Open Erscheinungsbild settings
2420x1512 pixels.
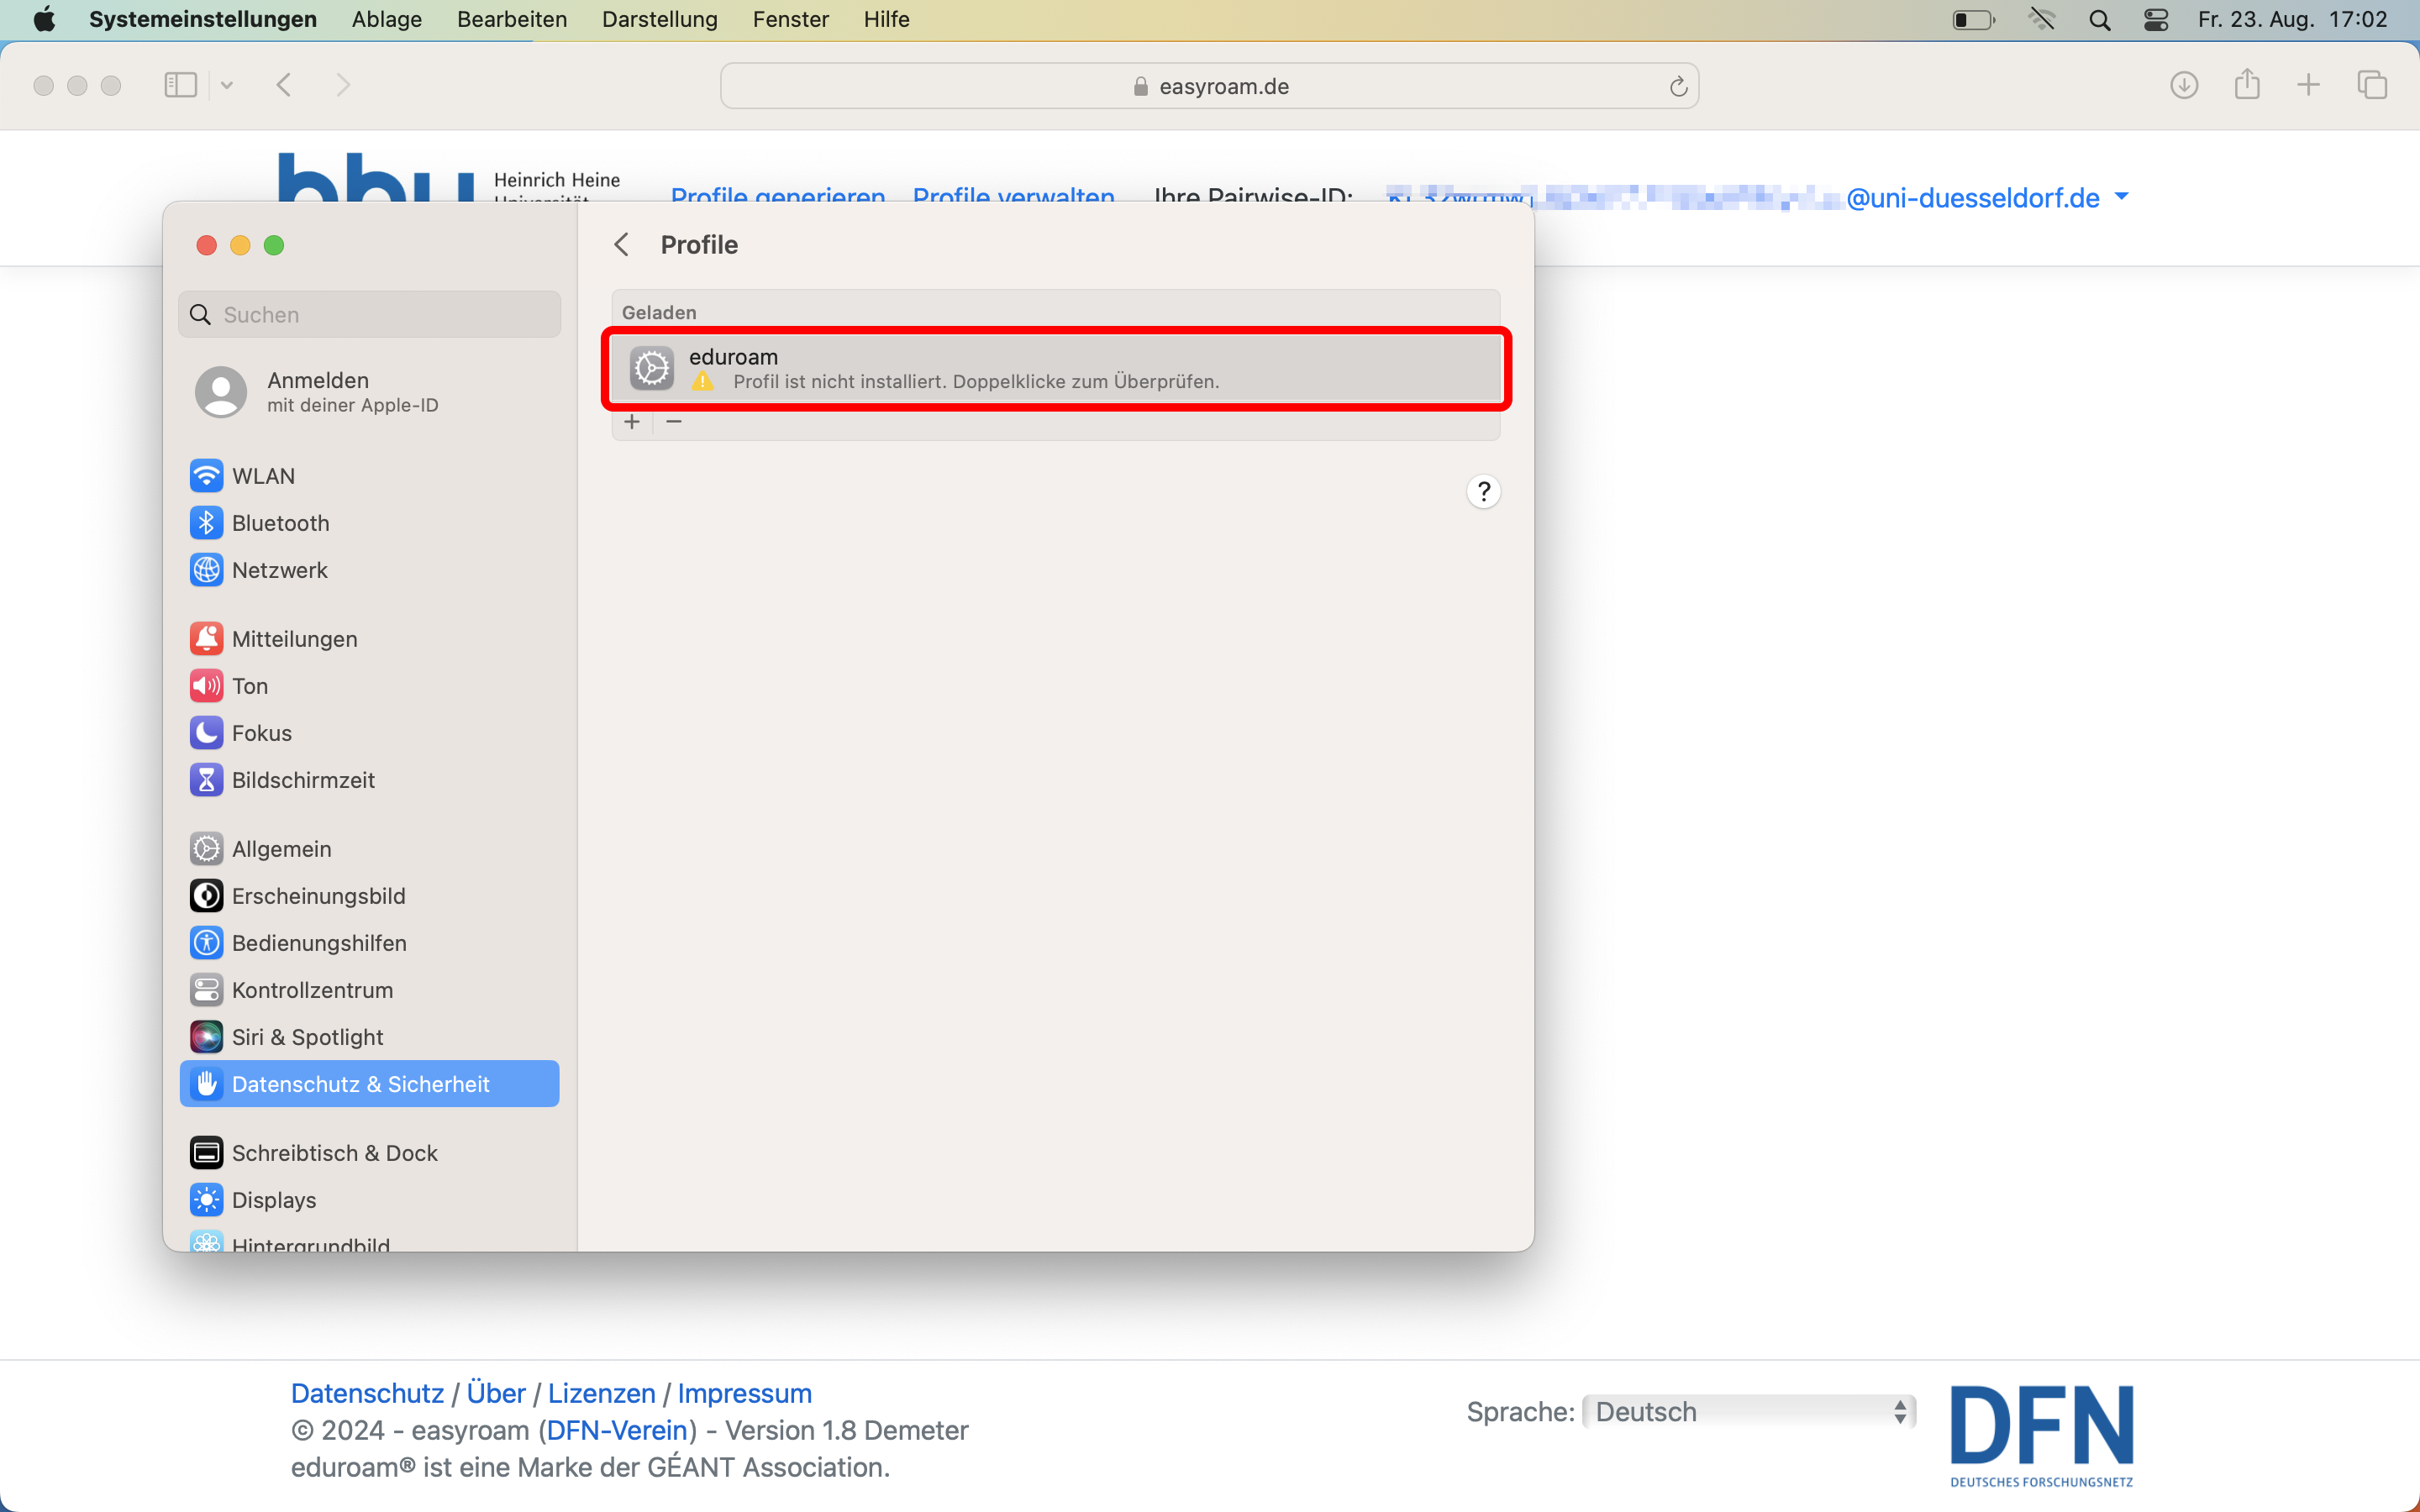[369, 896]
